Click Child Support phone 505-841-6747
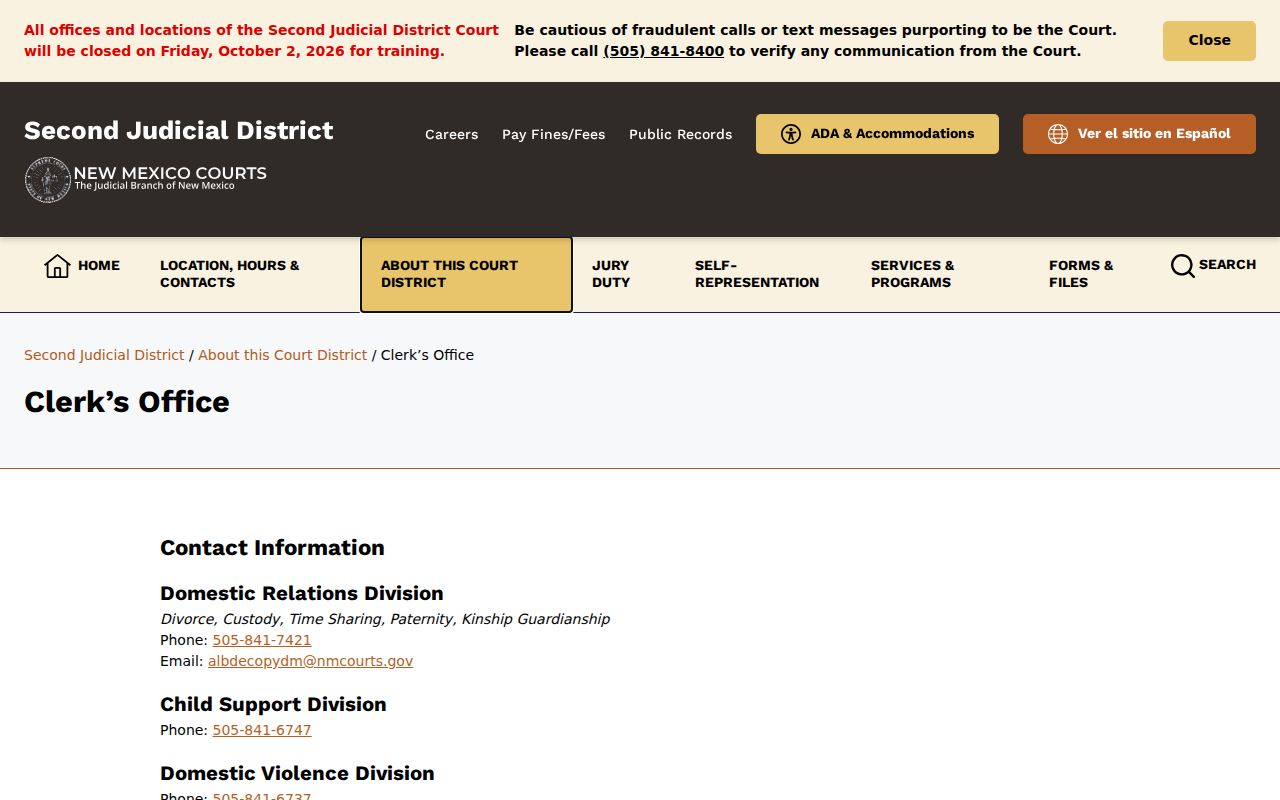1280x800 pixels. [x=262, y=730]
